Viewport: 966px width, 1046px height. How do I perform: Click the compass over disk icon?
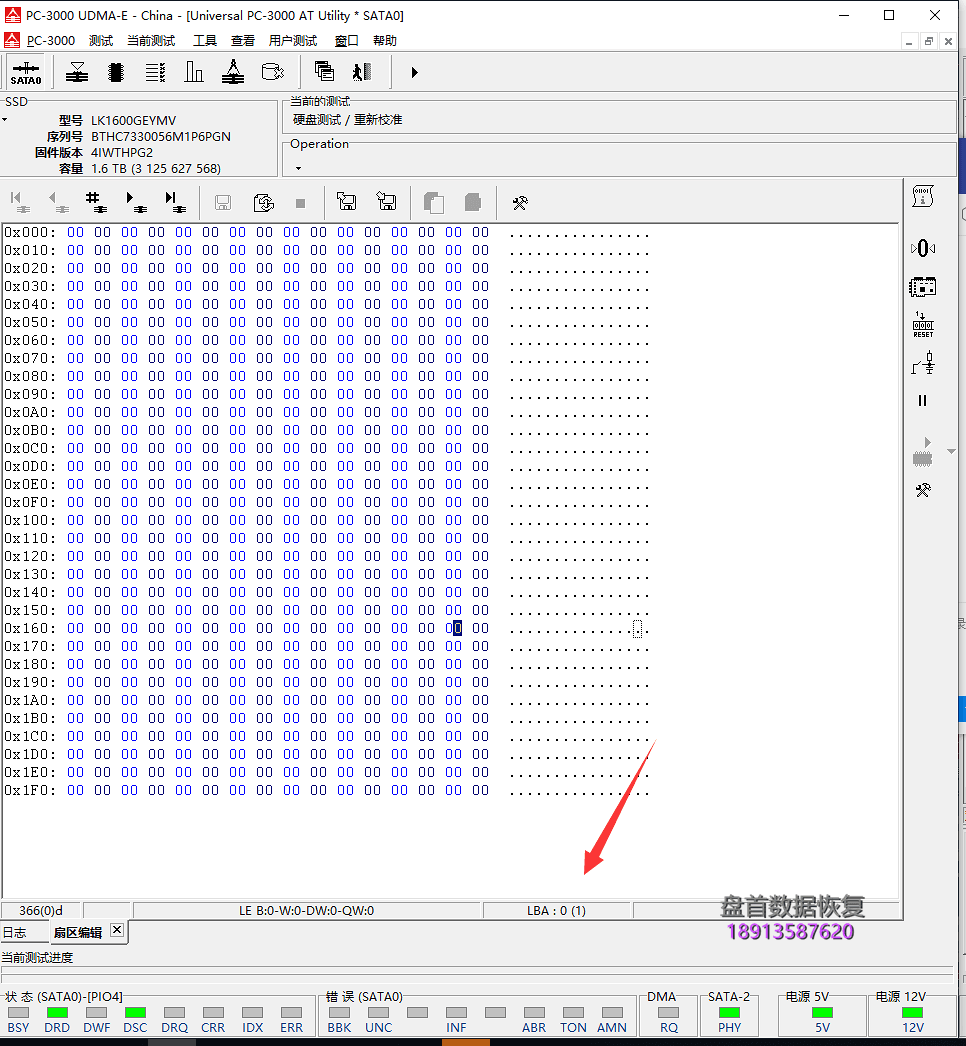(x=233, y=72)
